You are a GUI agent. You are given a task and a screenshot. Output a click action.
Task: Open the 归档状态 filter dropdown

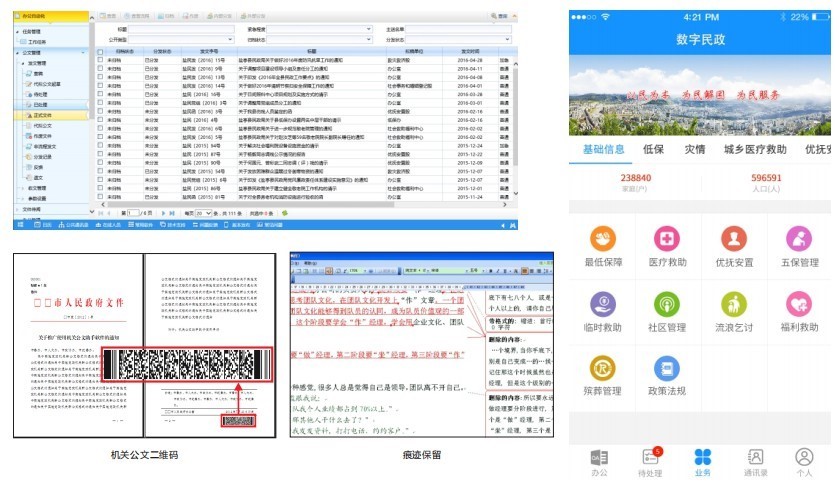[319, 40]
